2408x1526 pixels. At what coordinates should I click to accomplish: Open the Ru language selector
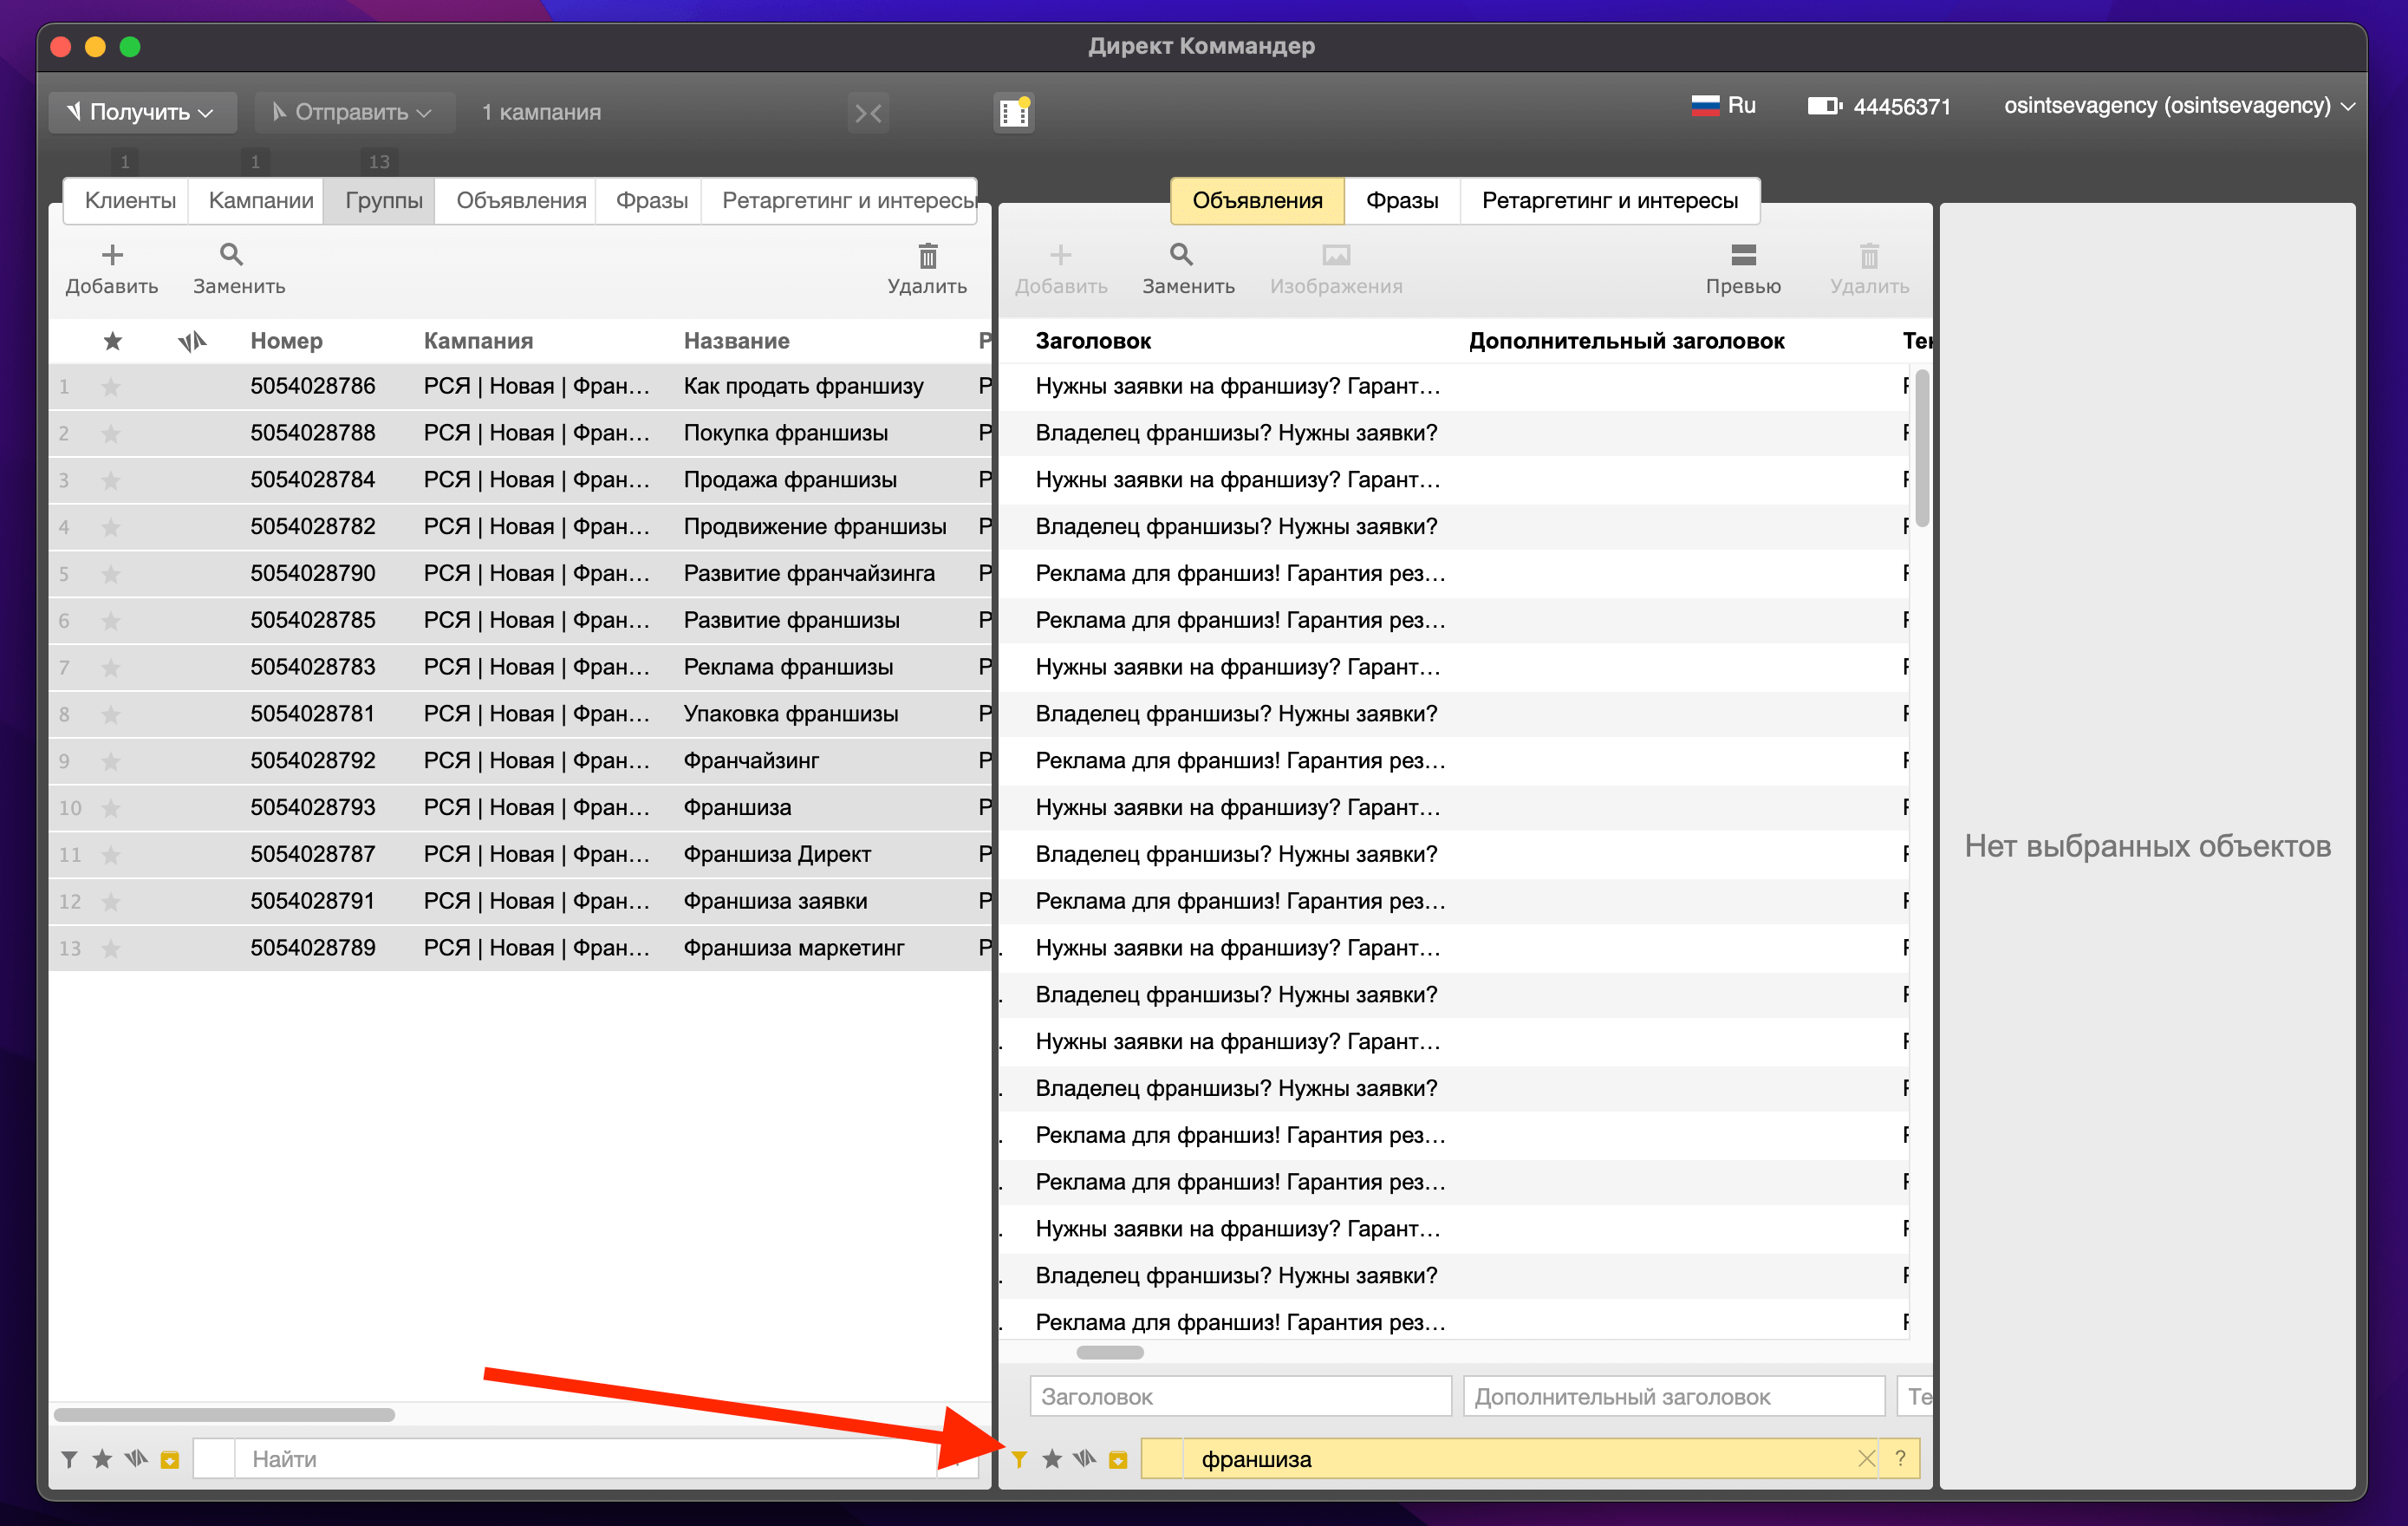1723,105
